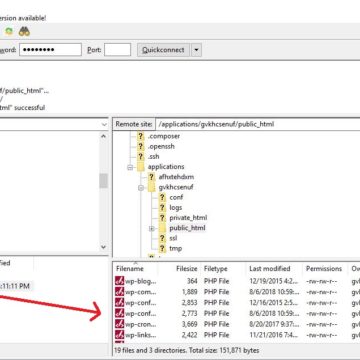Collapse the applications folder node
The width and height of the screenshot is (360, 360).
pyautogui.click(x=130, y=168)
